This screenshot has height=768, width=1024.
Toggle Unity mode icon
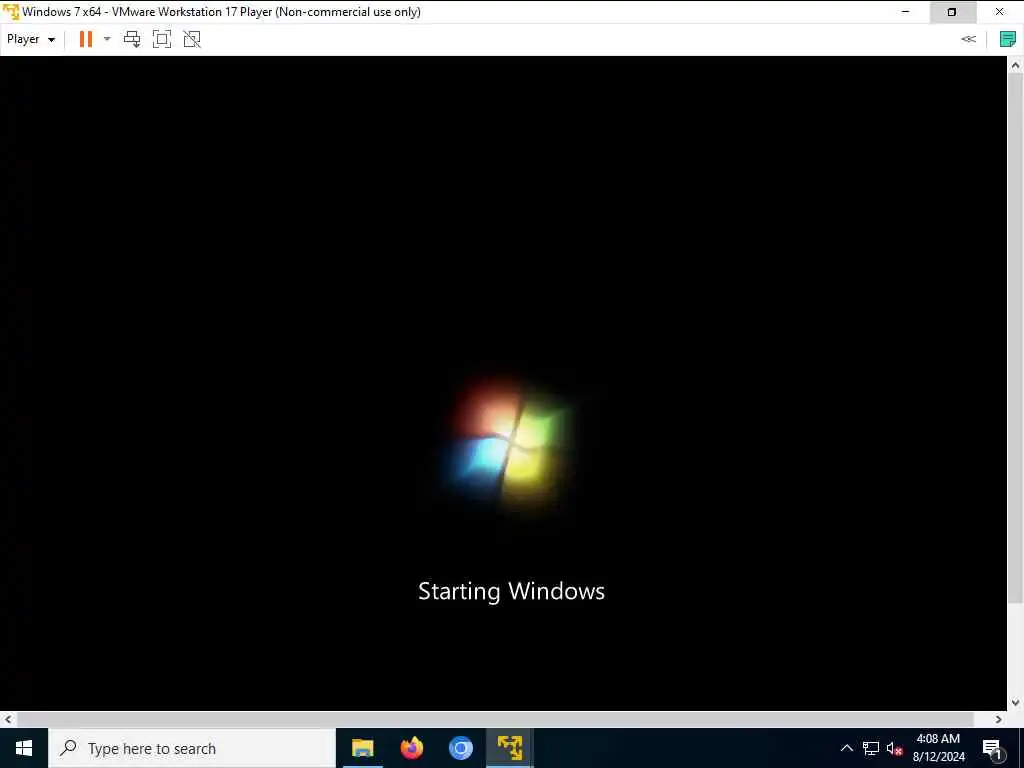click(x=192, y=39)
